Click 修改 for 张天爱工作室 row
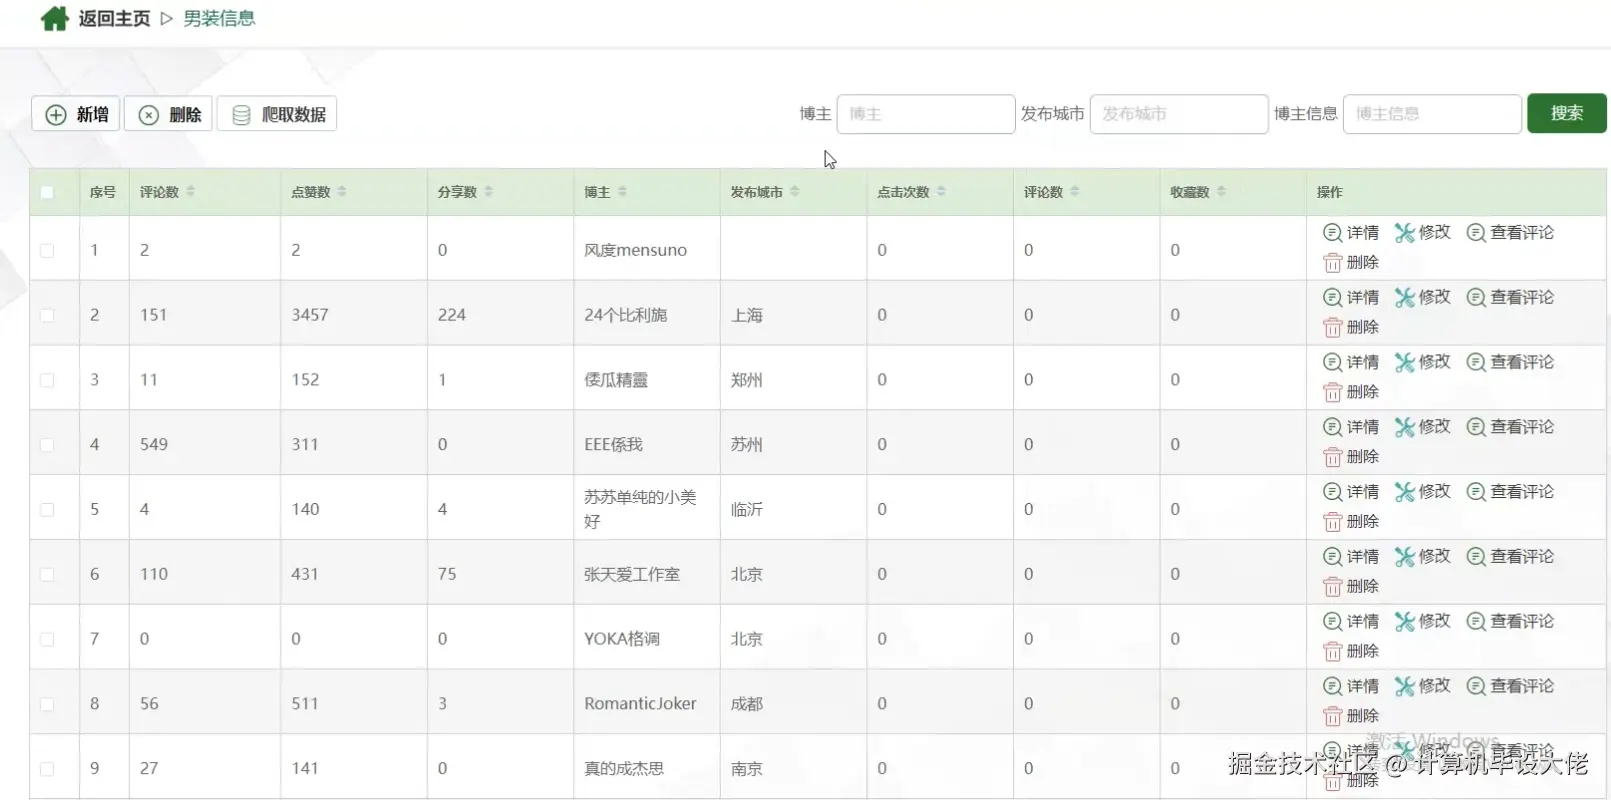 [x=1422, y=557]
